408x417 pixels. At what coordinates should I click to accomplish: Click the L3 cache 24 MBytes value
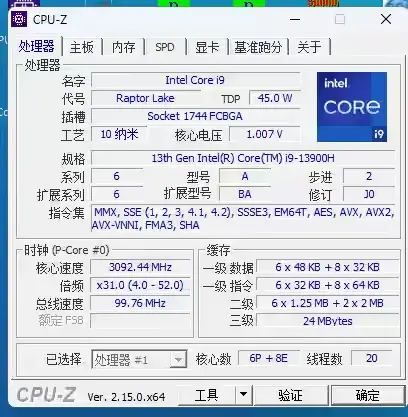click(328, 321)
